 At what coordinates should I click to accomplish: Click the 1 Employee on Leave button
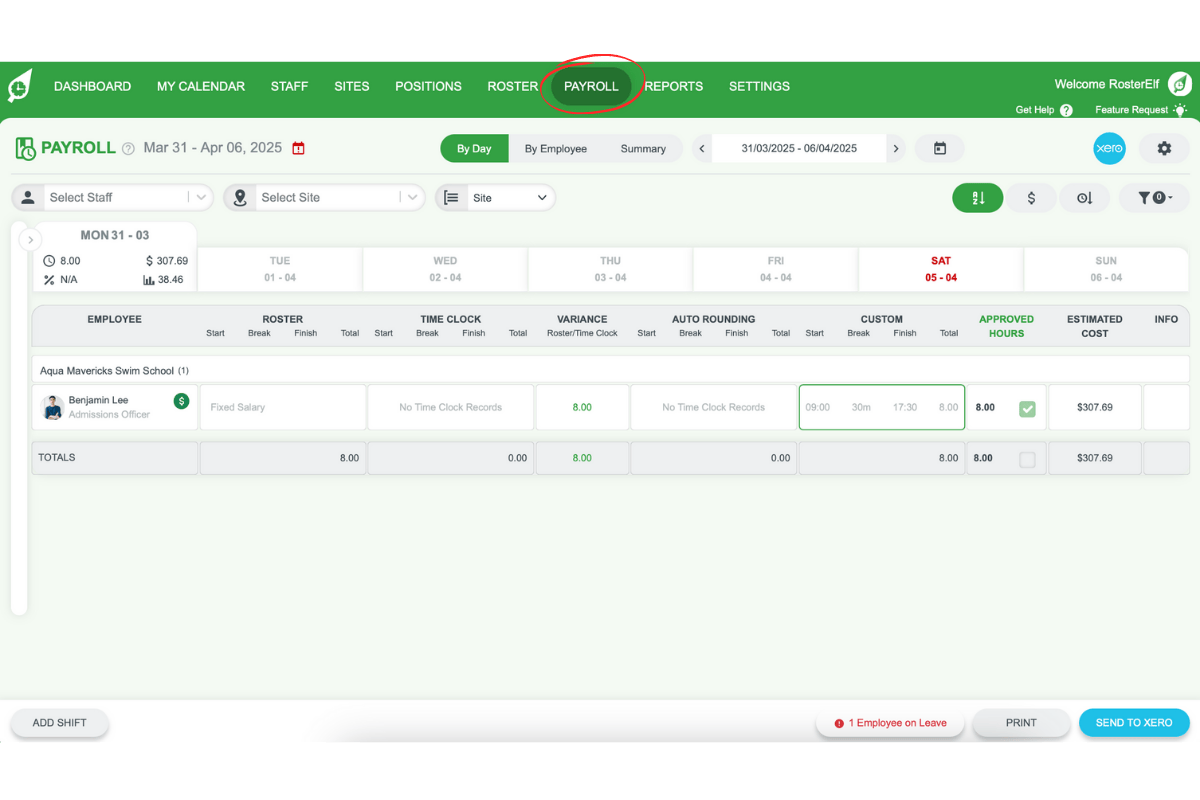pyautogui.click(x=889, y=722)
